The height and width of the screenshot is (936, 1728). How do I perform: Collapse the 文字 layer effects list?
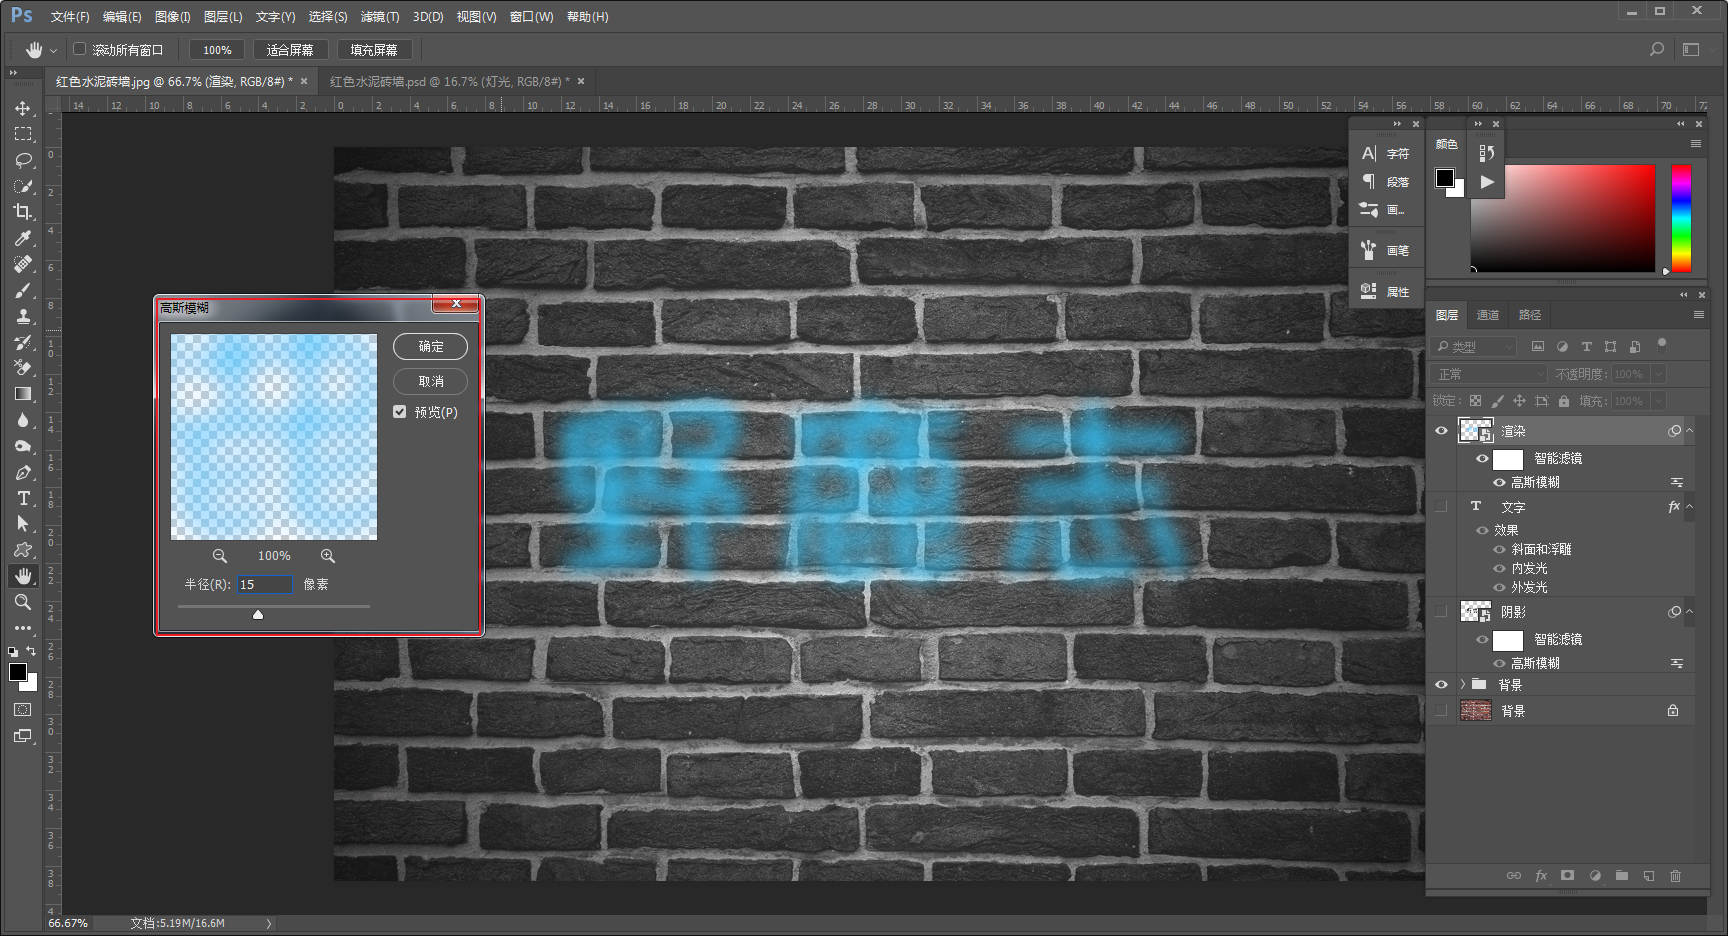point(1689,507)
